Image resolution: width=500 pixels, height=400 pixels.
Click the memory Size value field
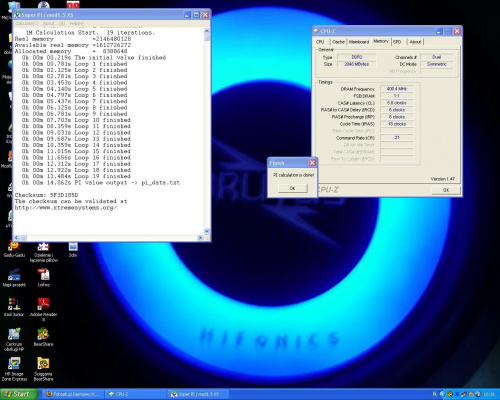(x=357, y=64)
